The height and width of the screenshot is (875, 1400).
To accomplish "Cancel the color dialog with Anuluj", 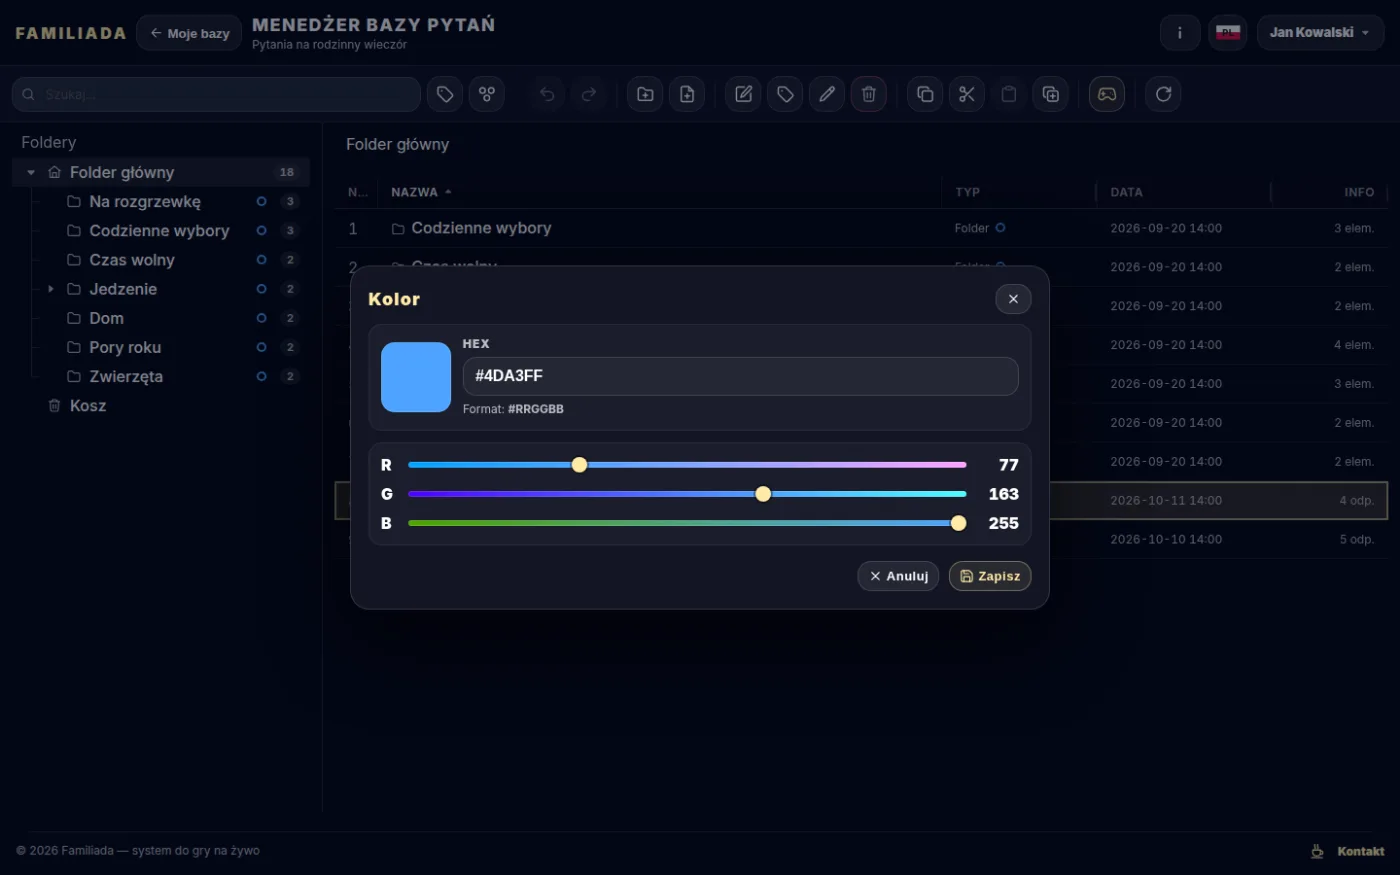I will point(898,576).
